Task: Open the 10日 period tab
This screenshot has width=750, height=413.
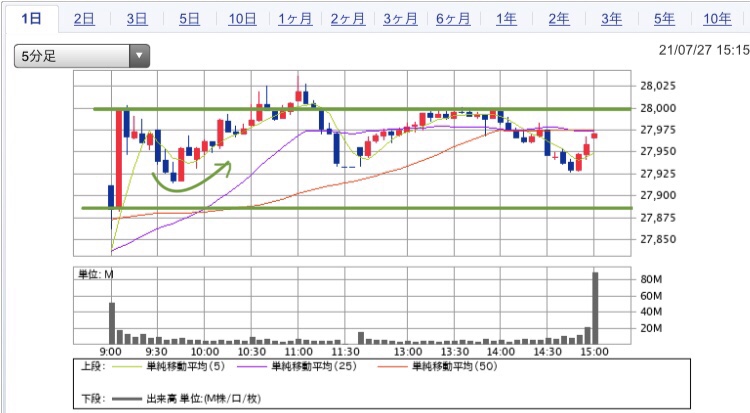Action: [x=242, y=19]
